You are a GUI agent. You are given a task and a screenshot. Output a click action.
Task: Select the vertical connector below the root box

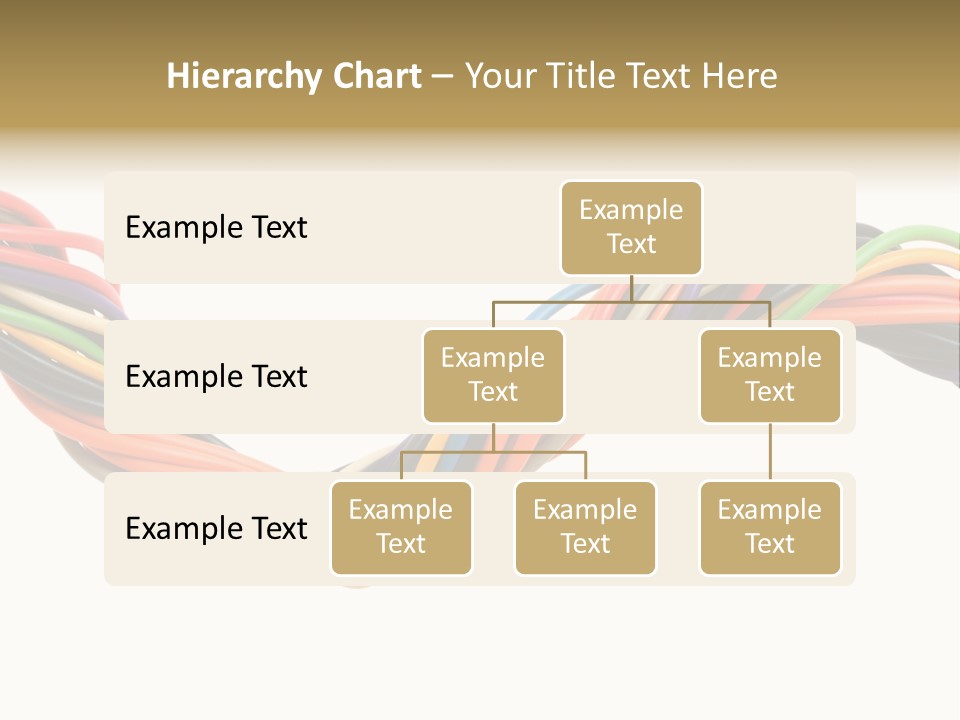click(x=631, y=288)
